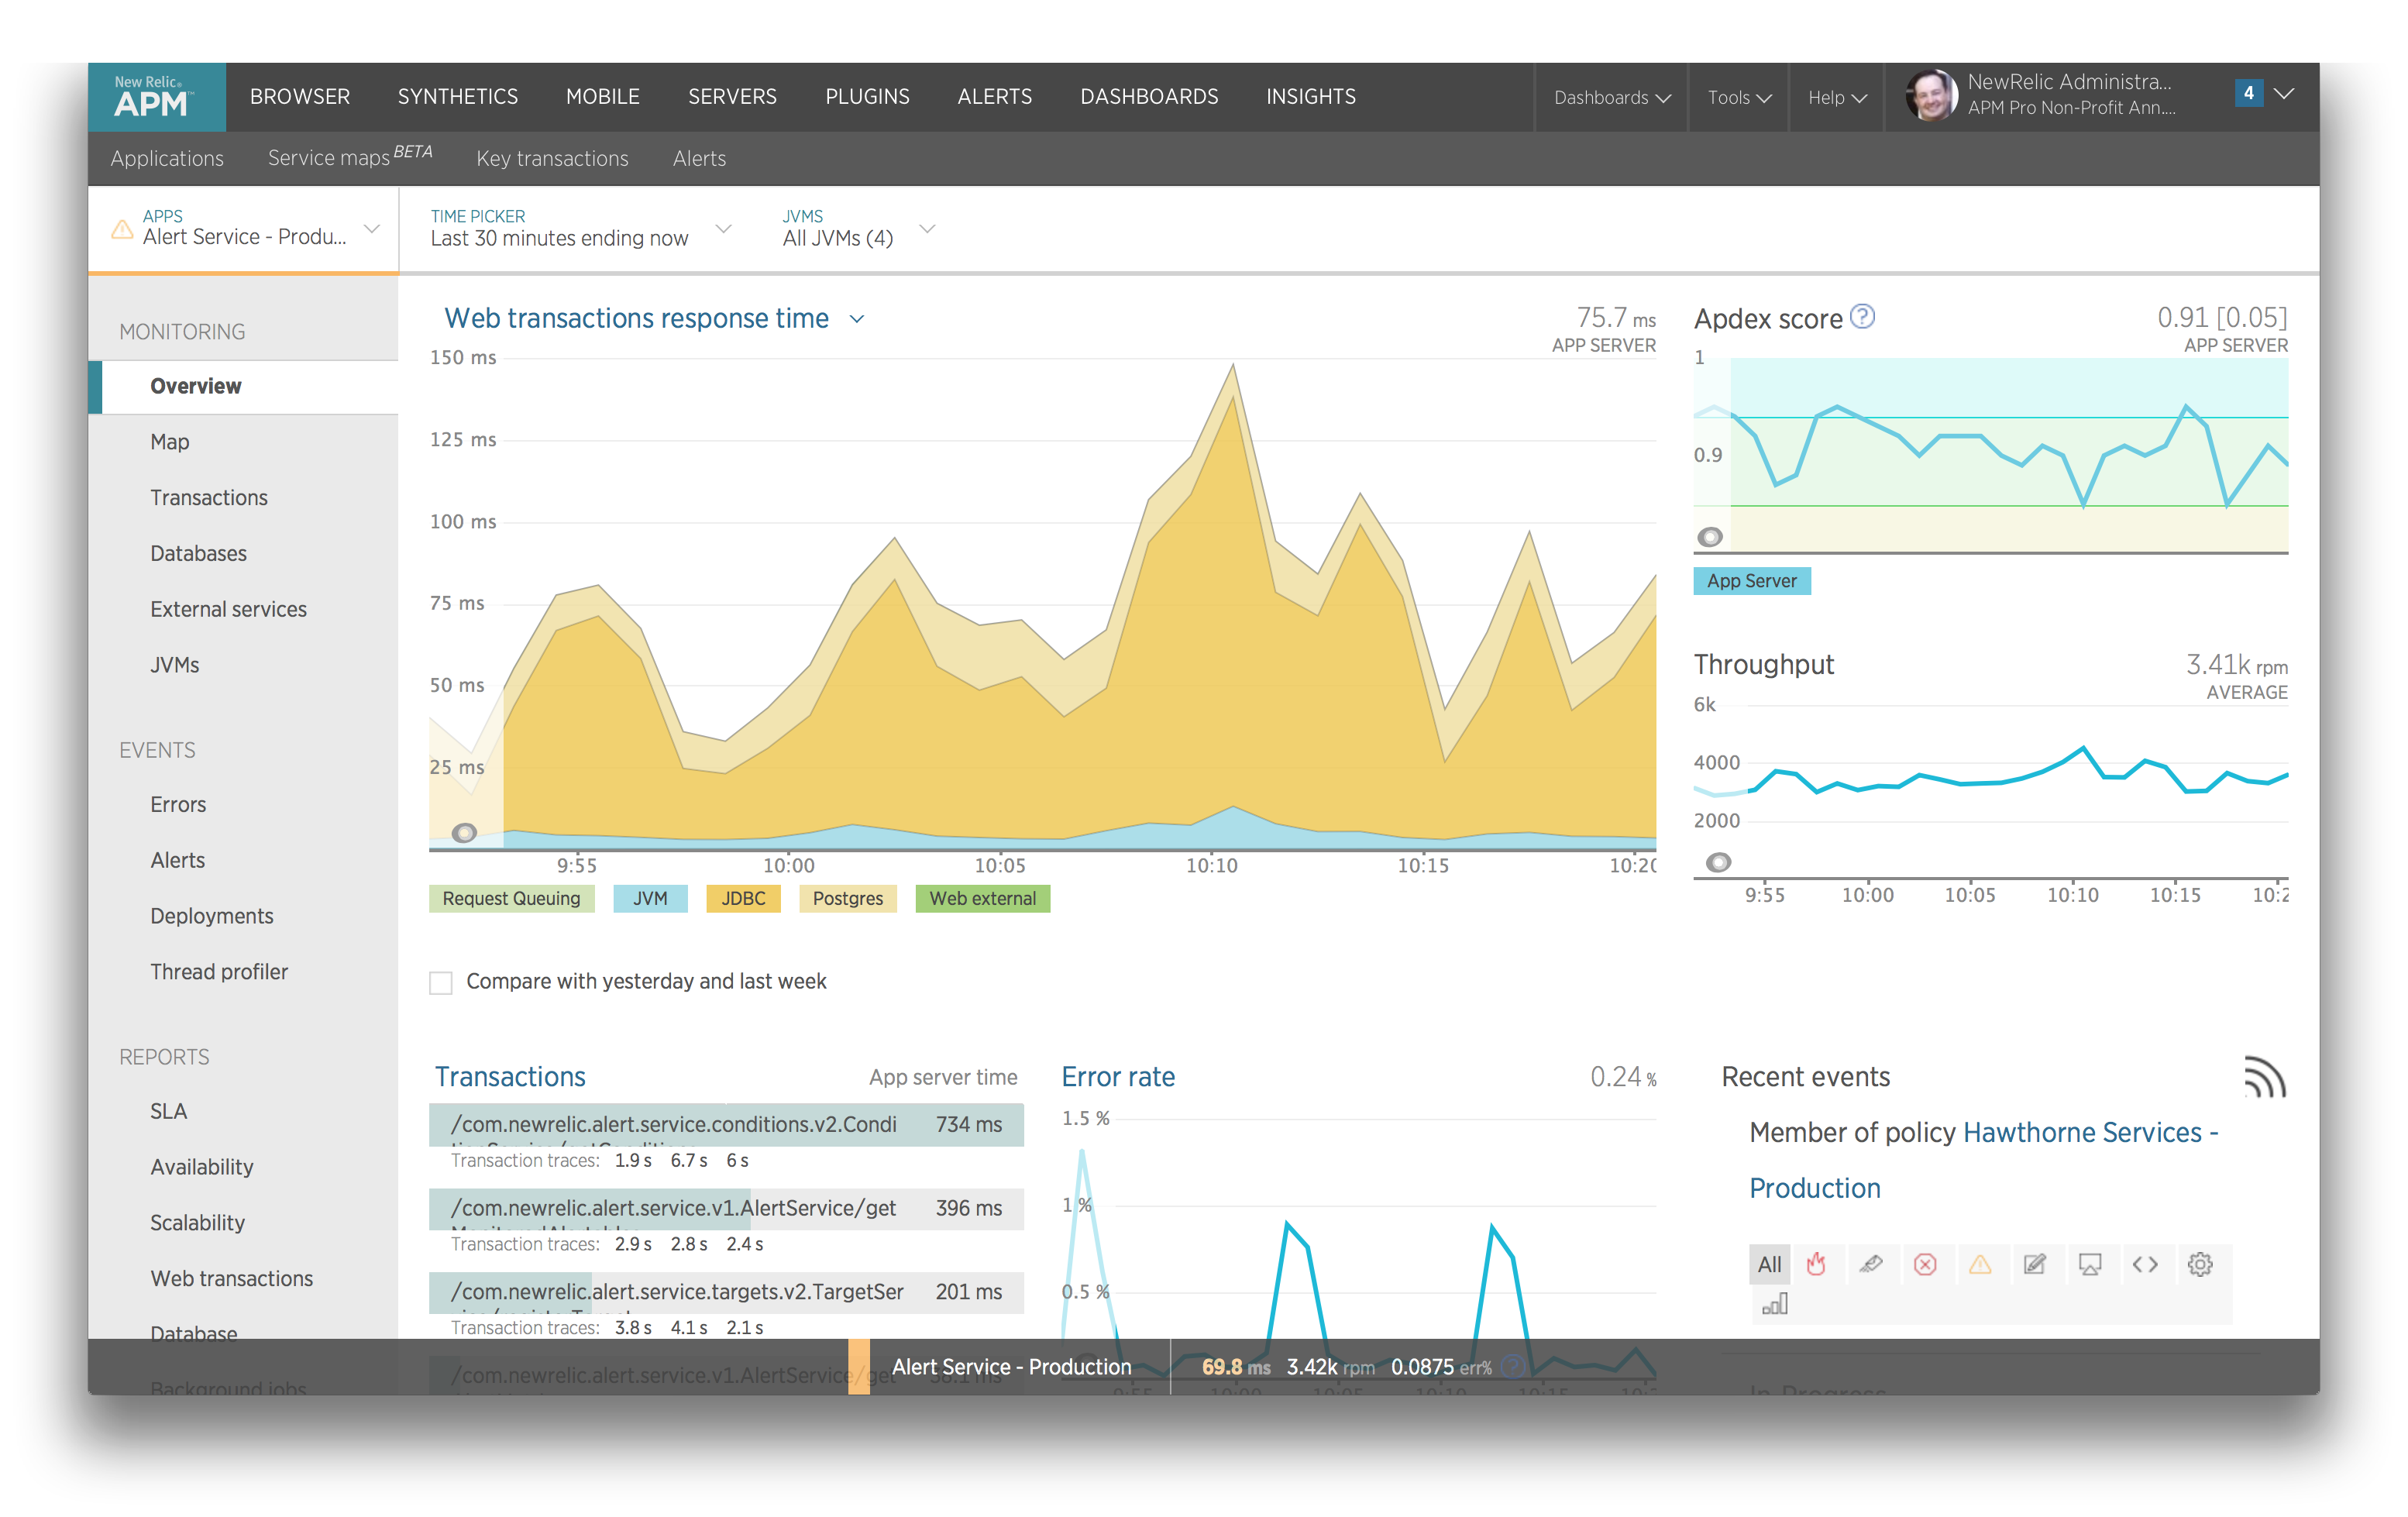
Task: Click the New Relic APM logo
Action: tap(156, 97)
